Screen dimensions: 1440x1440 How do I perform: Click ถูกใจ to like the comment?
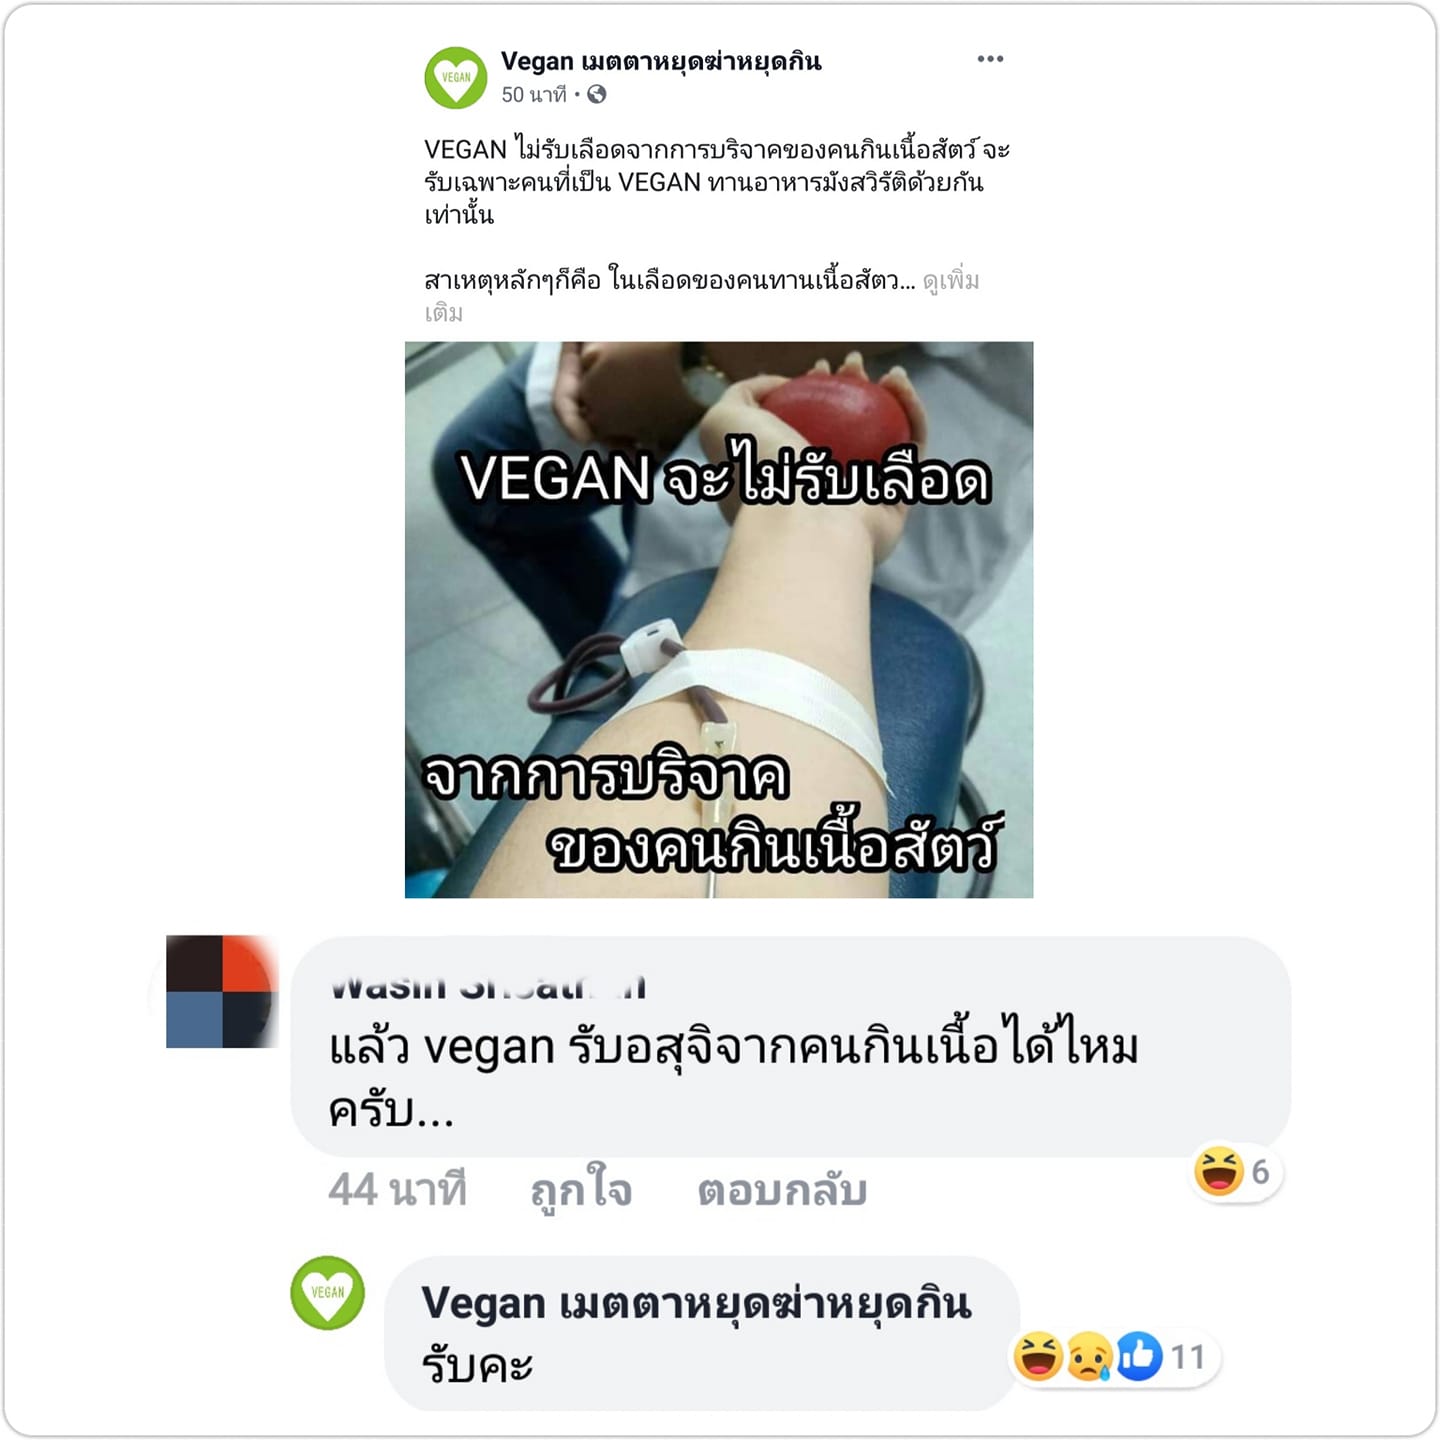tap(581, 1190)
